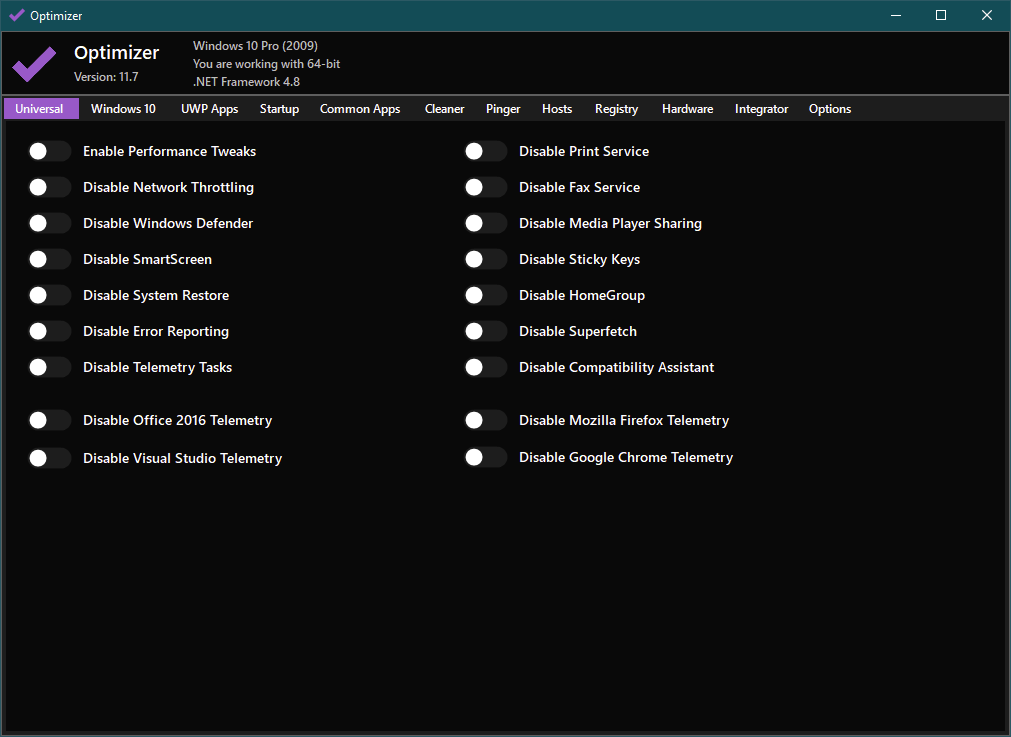Go to the Registry tab
1011x737 pixels.
[x=616, y=109]
